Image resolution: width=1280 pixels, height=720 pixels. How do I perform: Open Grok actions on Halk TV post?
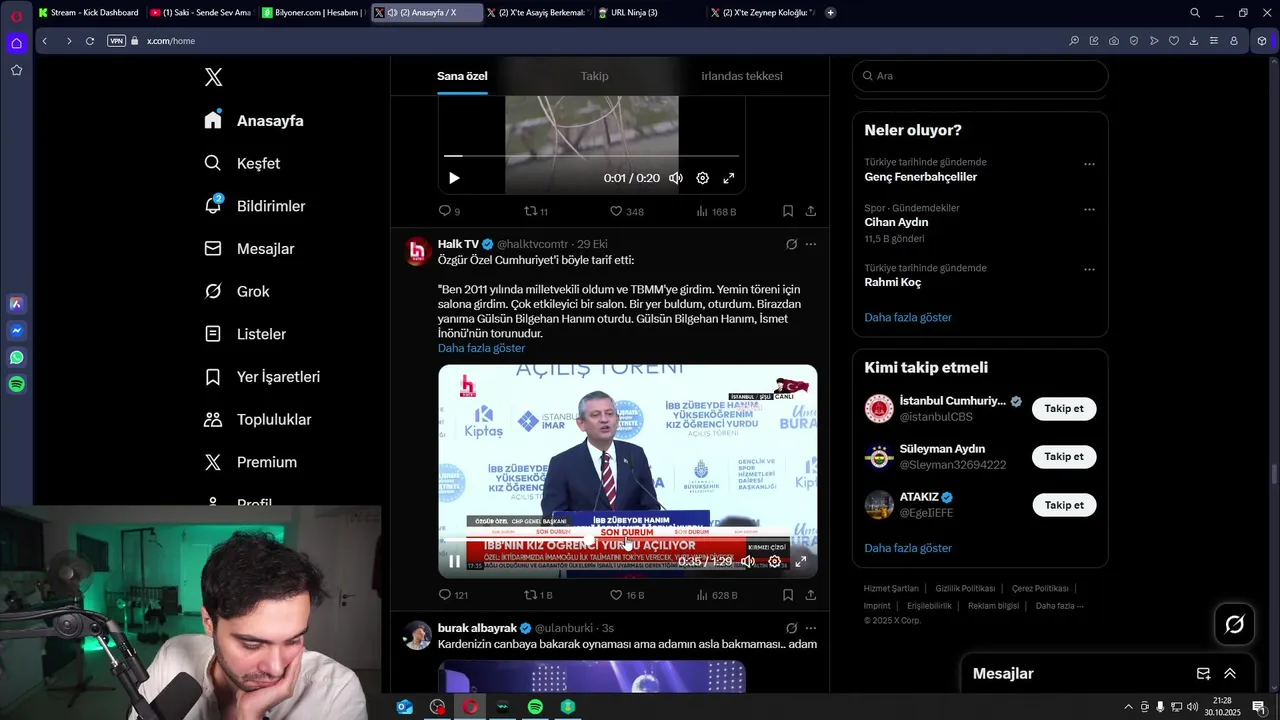(x=791, y=244)
